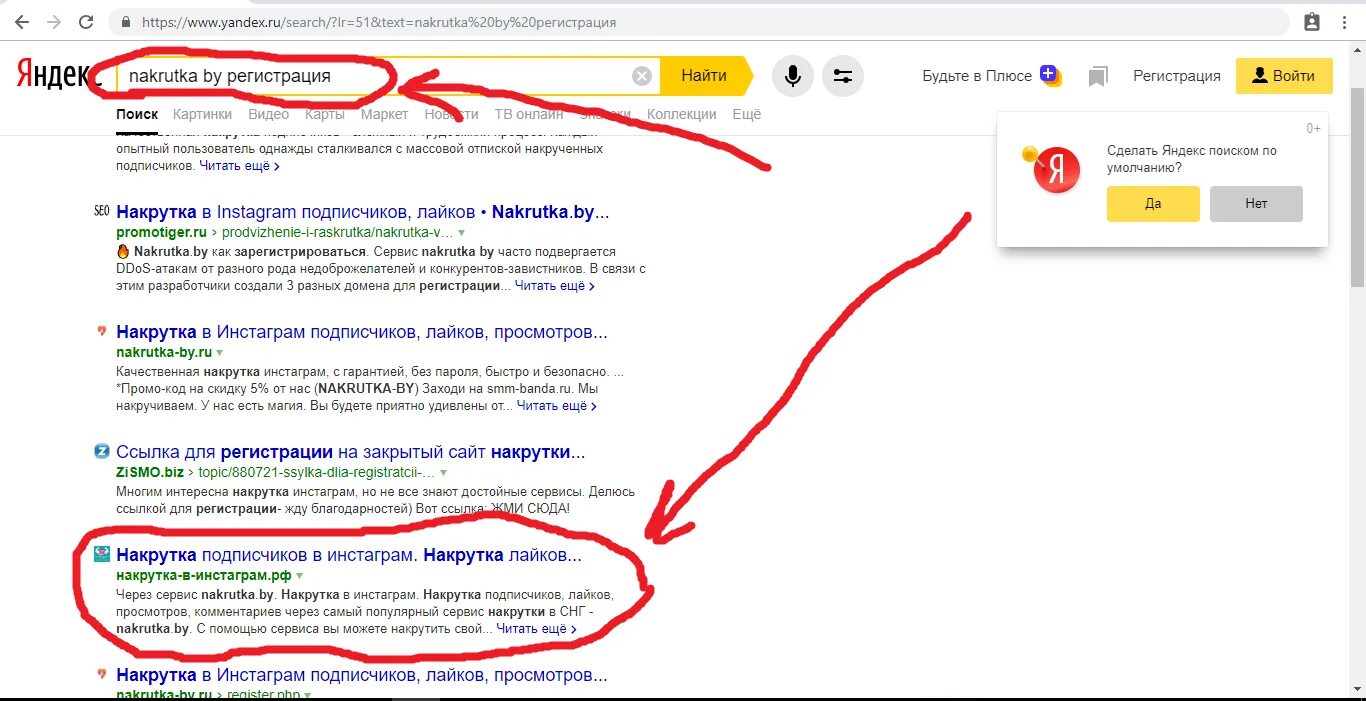The height and width of the screenshot is (701, 1366).
Task: Click Нет in the default search popup
Action: coord(1256,204)
